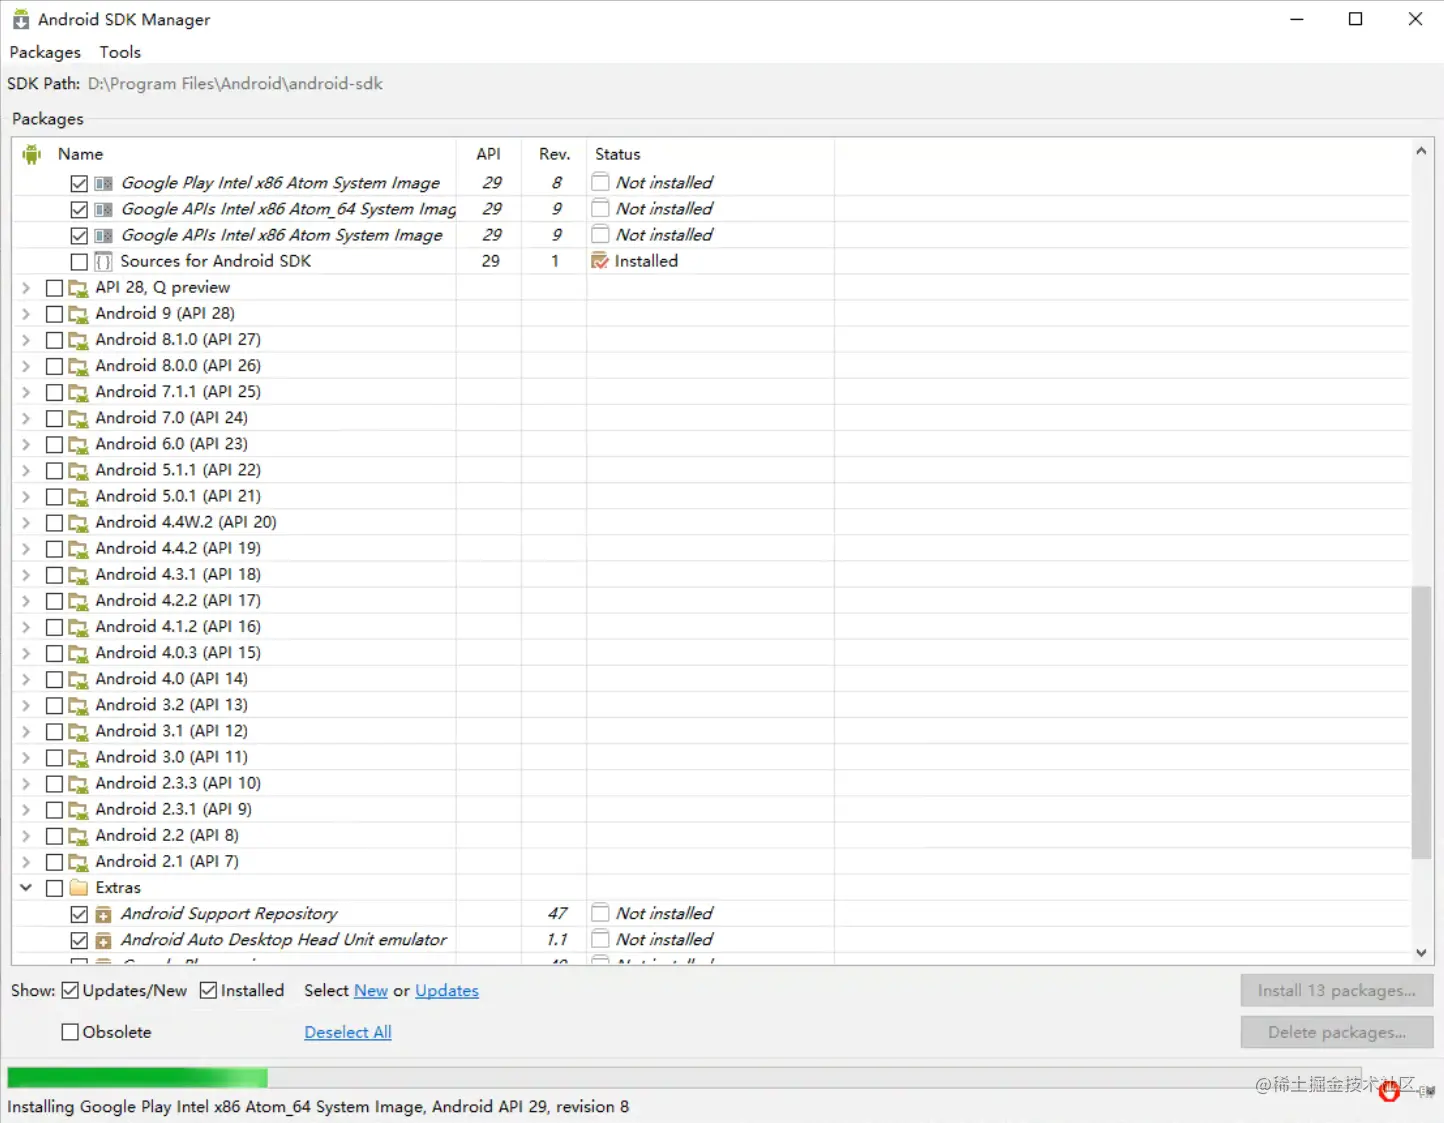
Task: Expand the API 28, Q preview node
Action: (x=26, y=288)
